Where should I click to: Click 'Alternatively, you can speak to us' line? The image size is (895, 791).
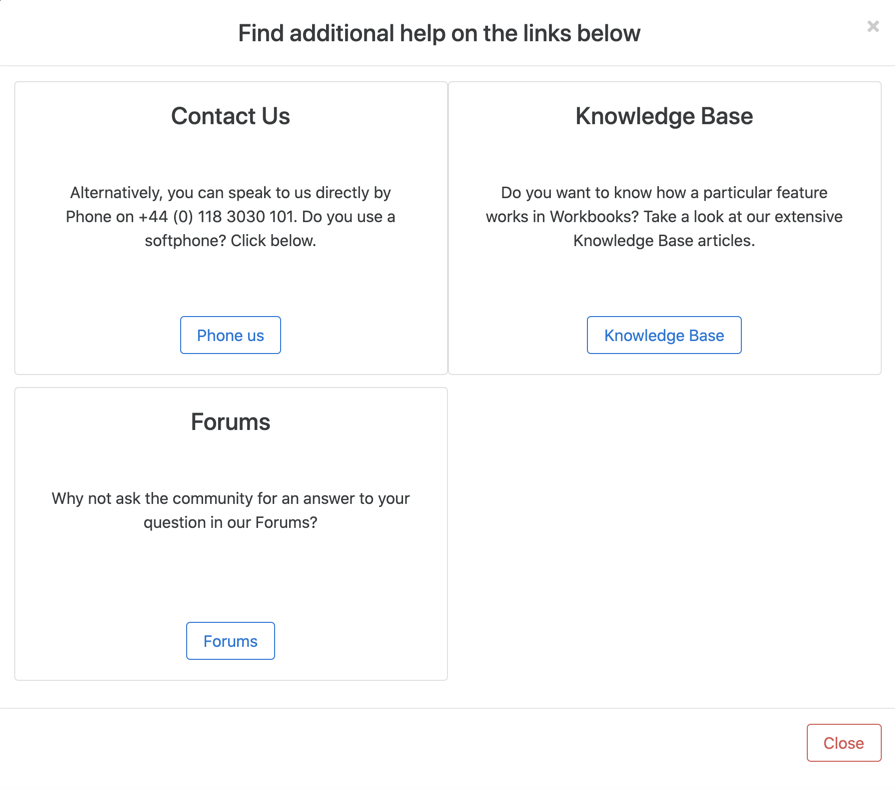click(x=230, y=193)
